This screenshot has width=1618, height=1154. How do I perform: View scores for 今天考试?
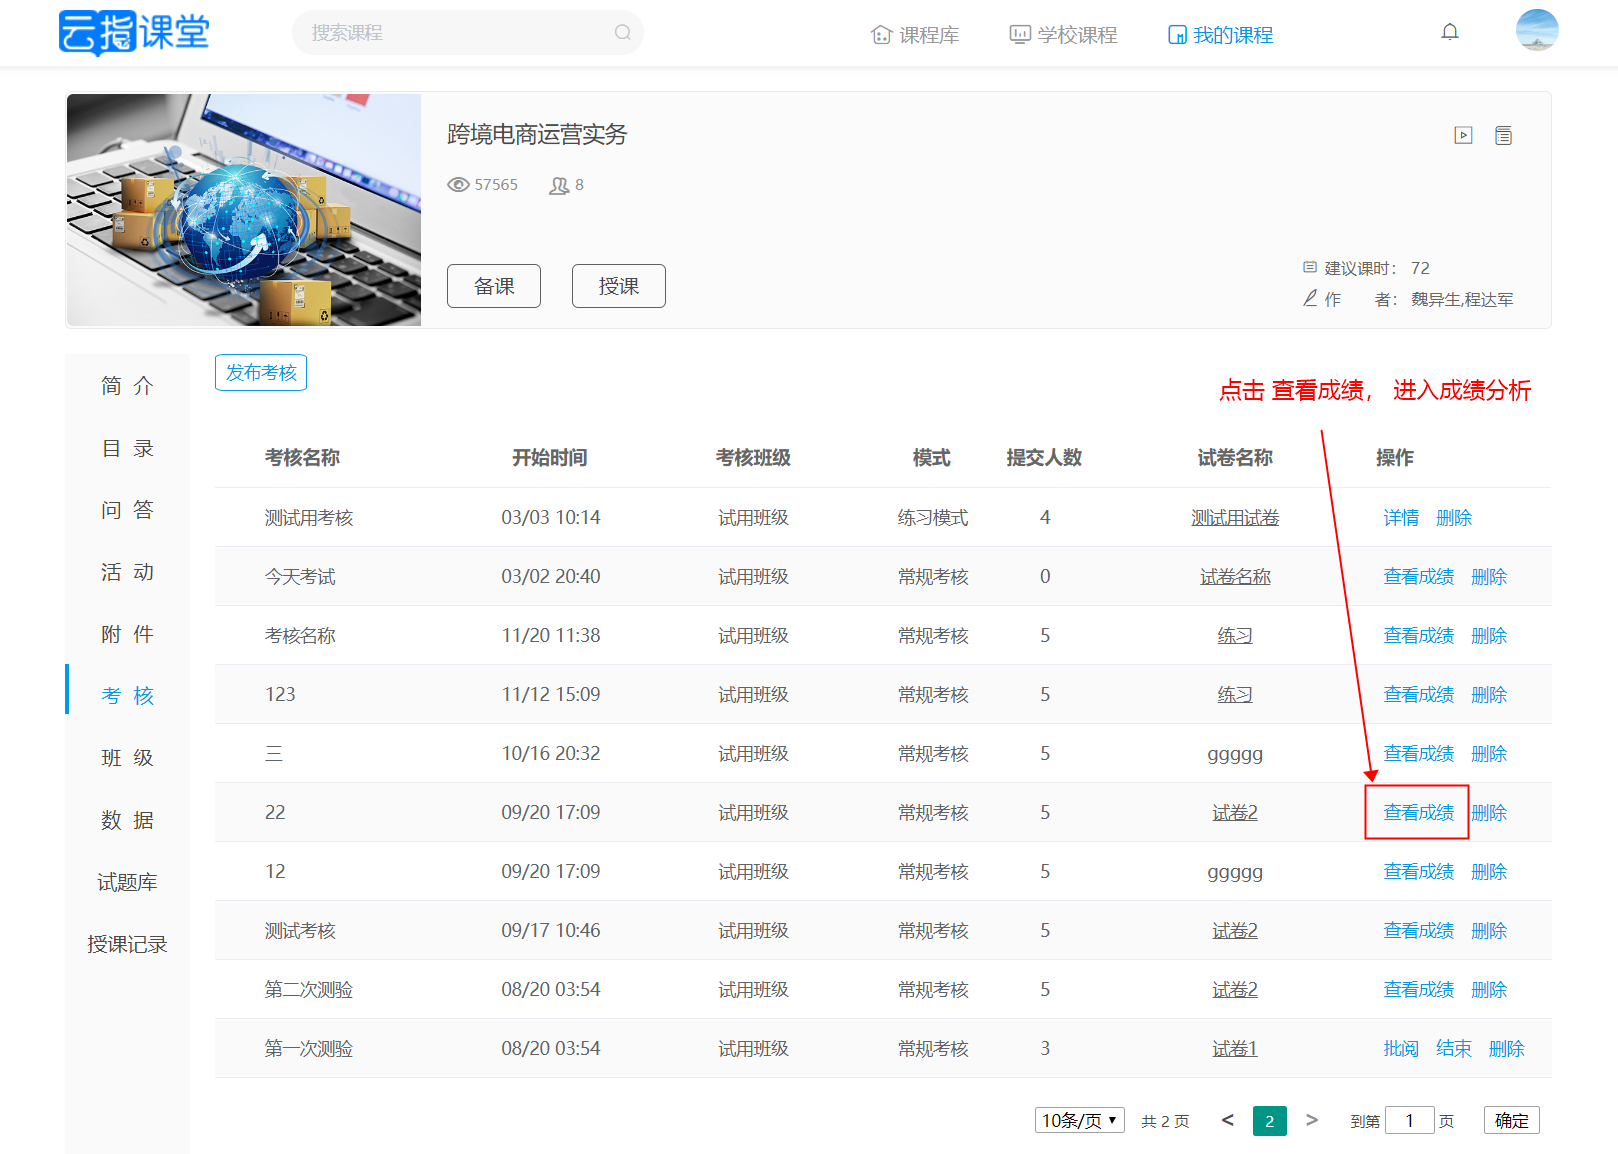1419,577
